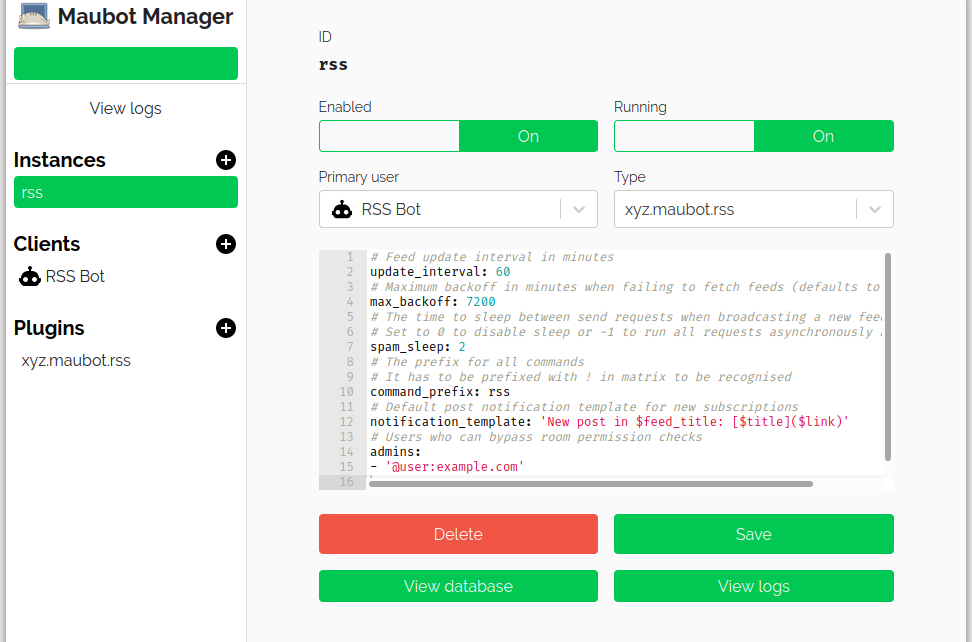The height and width of the screenshot is (642, 972).
Task: Click the Clients section heading
Action: click(x=47, y=244)
